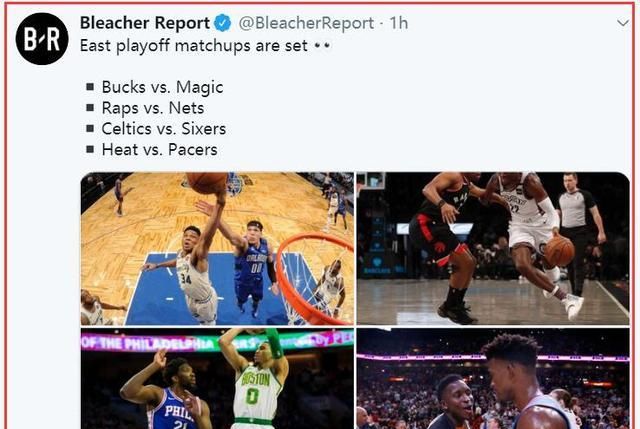Expand the tweet options chevron
The width and height of the screenshot is (640, 429).
pyautogui.click(x=623, y=23)
